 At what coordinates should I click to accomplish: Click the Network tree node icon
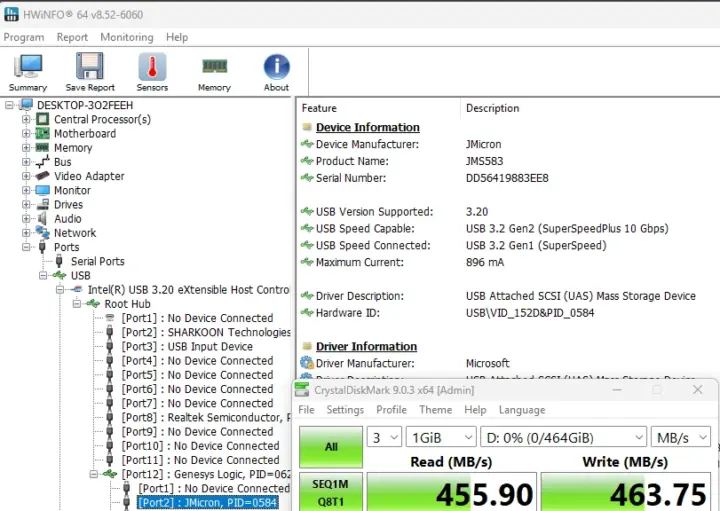(42, 232)
